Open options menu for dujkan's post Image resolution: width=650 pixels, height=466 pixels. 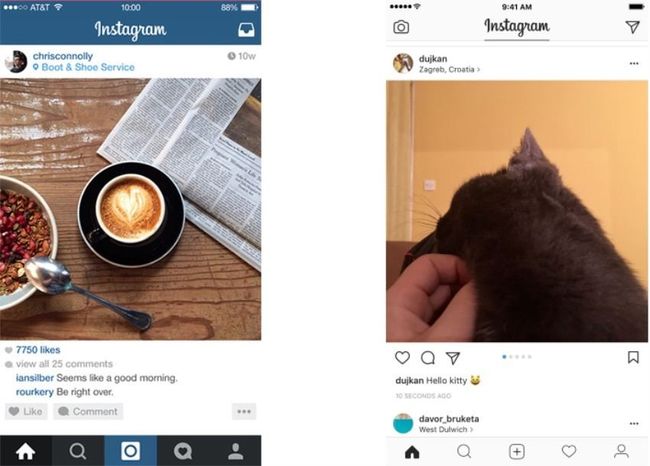click(x=634, y=63)
